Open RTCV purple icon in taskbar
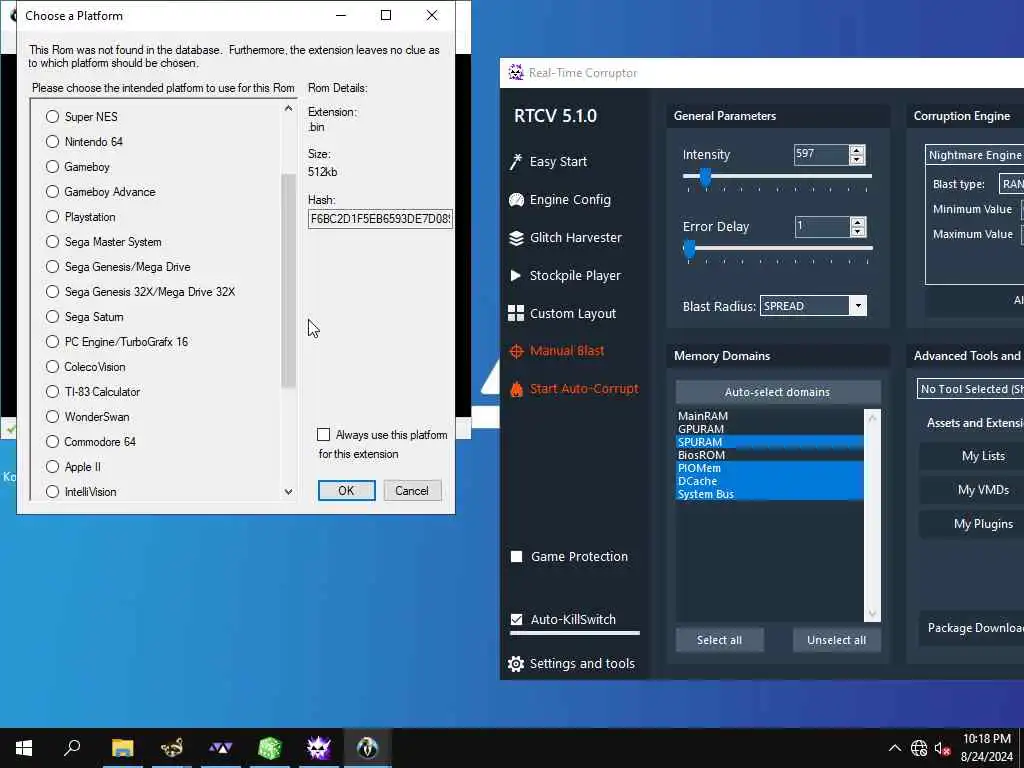The width and height of the screenshot is (1024, 768). coord(319,748)
